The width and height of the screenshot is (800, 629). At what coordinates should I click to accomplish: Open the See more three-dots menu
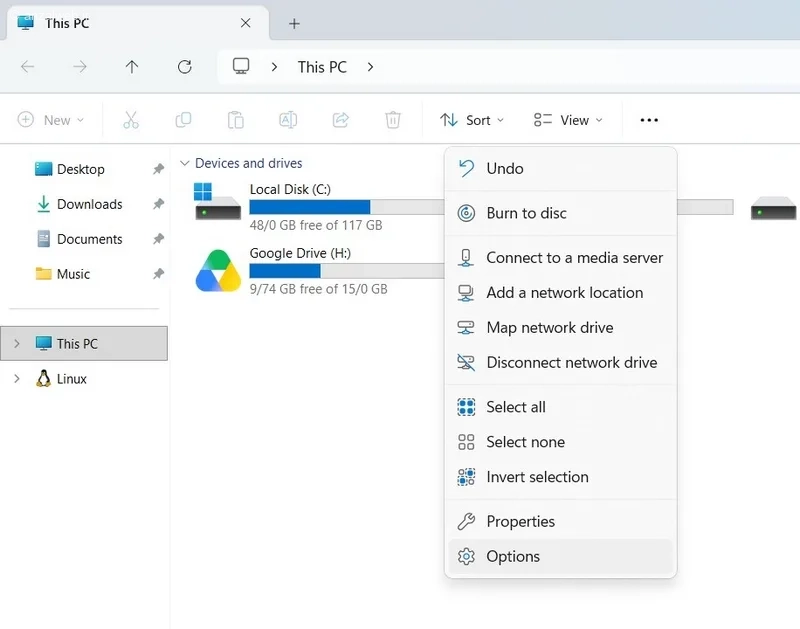[649, 120]
